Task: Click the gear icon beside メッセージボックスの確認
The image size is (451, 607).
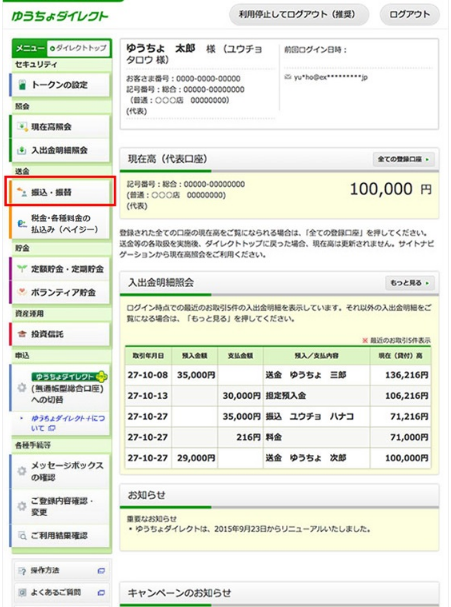Action: [22, 471]
